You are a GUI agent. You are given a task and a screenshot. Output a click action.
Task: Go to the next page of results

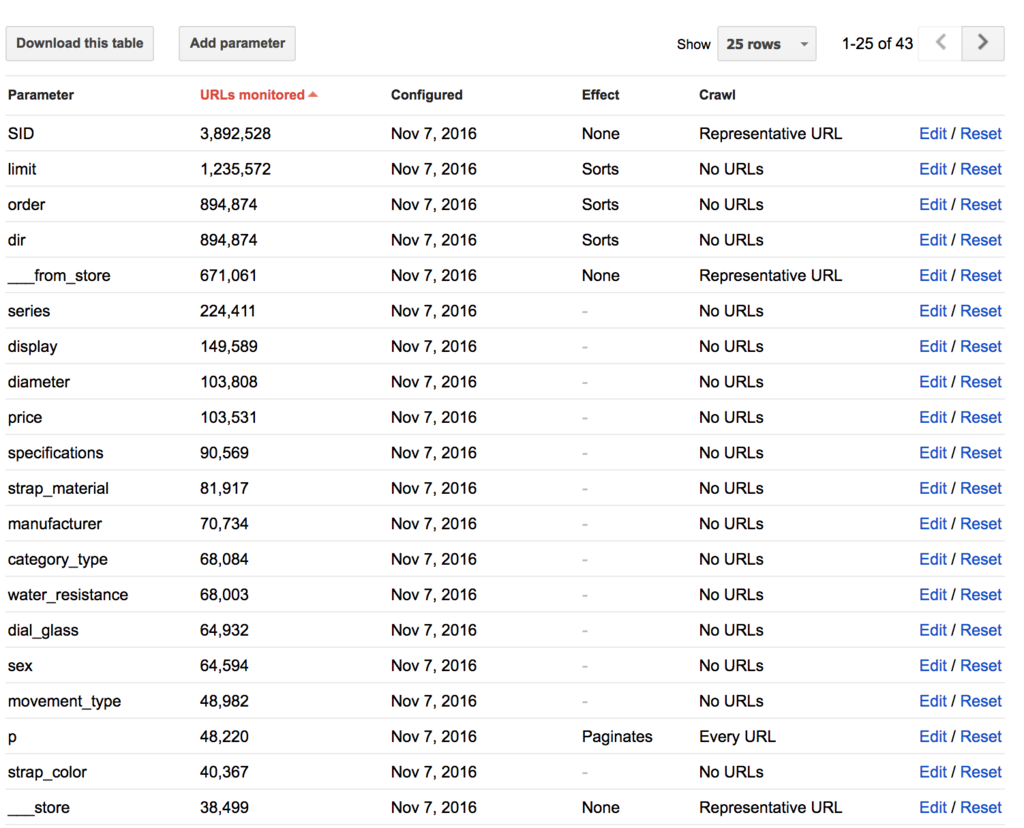pyautogui.click(x=983, y=43)
